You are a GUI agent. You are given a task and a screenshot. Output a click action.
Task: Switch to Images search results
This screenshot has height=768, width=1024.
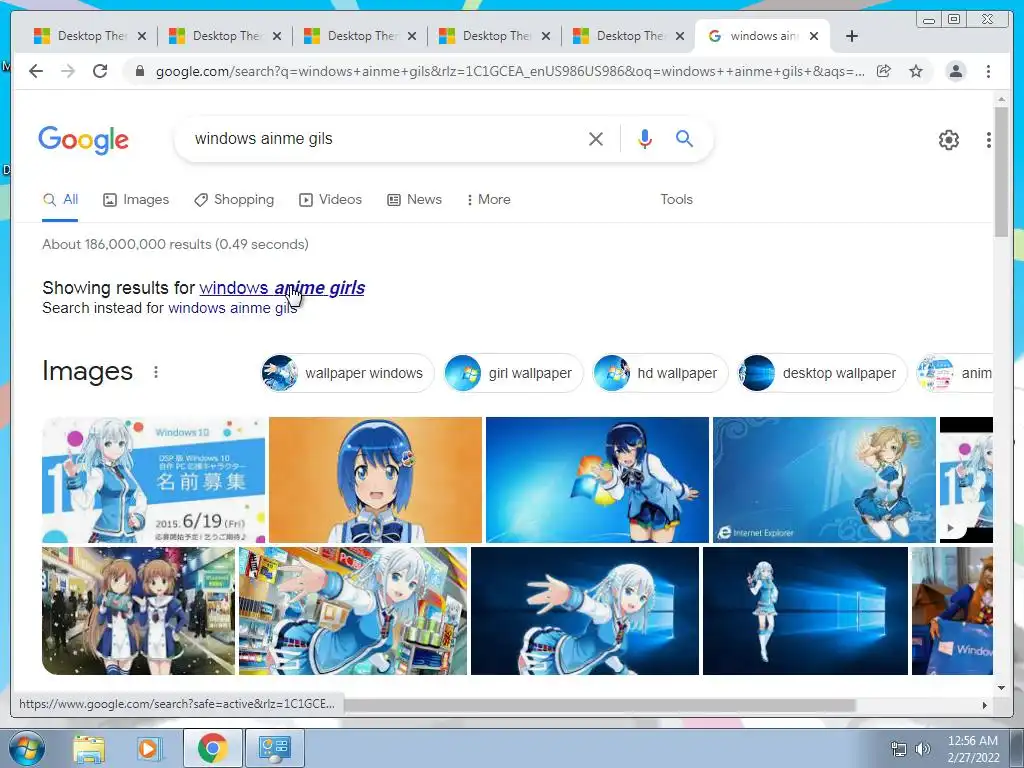pos(136,200)
